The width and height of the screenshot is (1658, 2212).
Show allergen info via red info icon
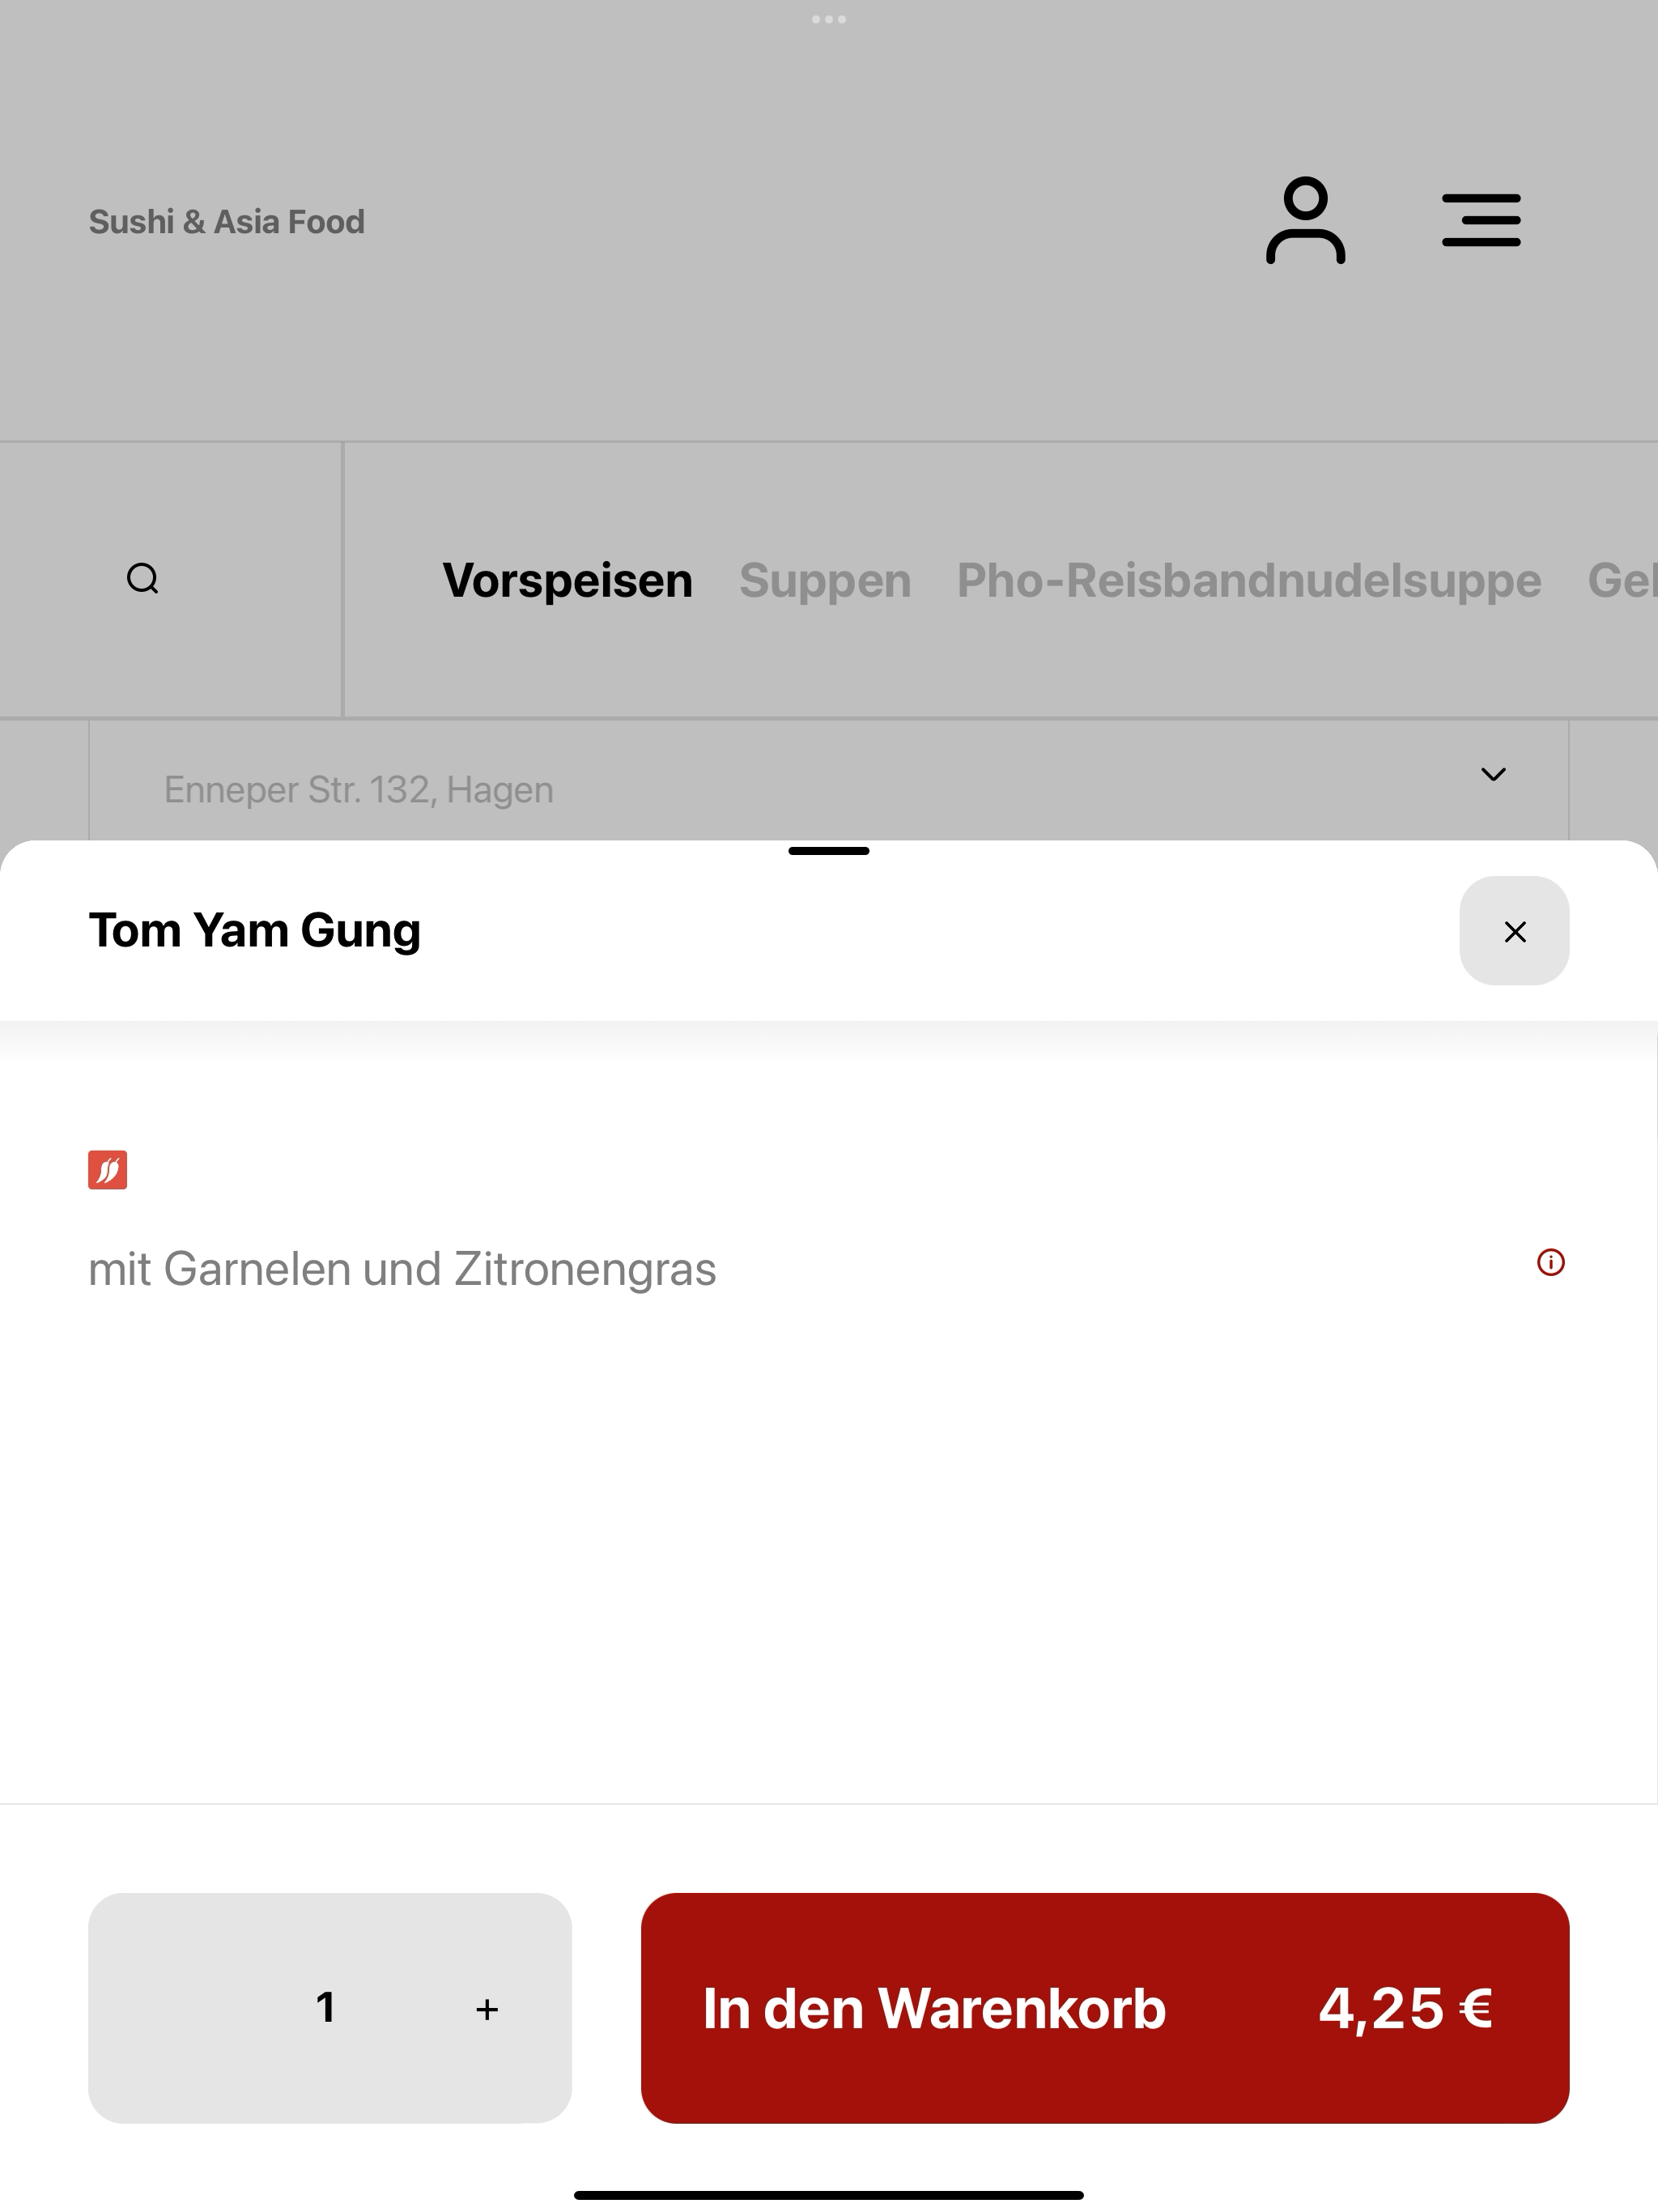tap(1550, 1262)
